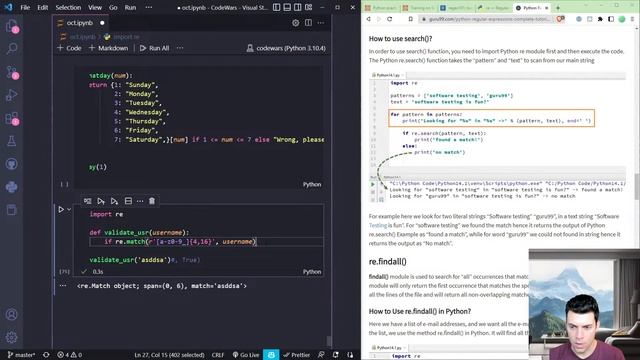
Task: Open the Run and Debug view
Action: 11,95
